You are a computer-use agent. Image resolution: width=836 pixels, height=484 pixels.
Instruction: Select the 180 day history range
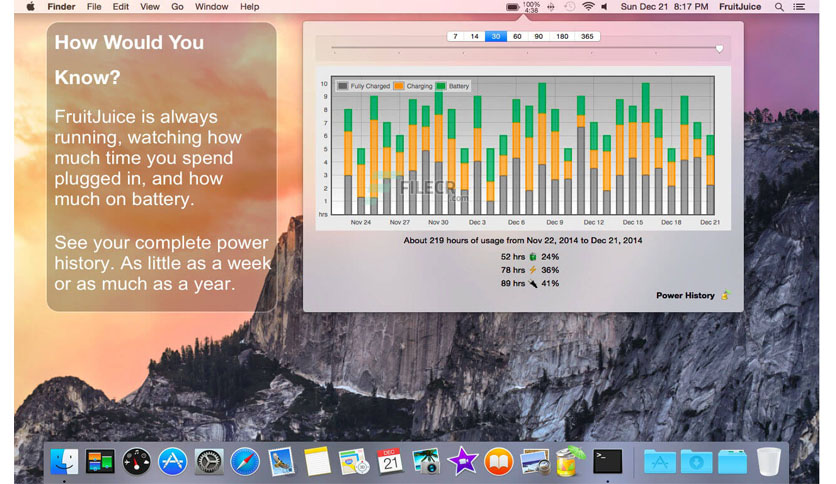[x=562, y=36]
